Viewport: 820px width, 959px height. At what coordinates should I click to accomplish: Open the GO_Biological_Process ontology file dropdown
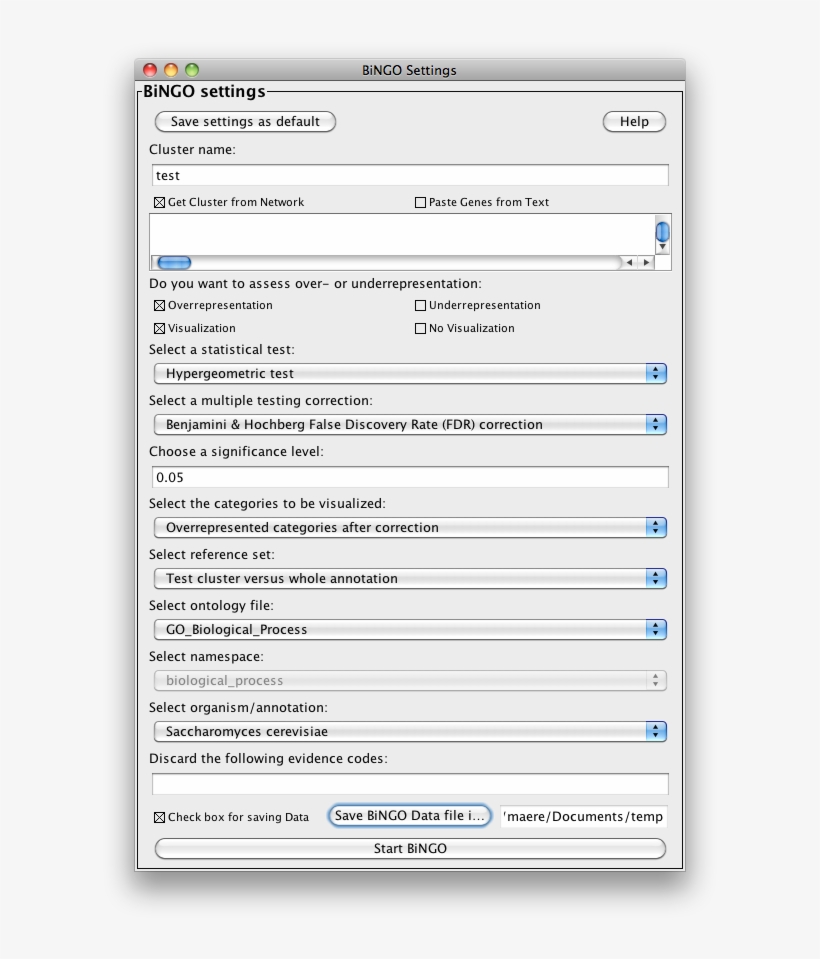click(410, 629)
